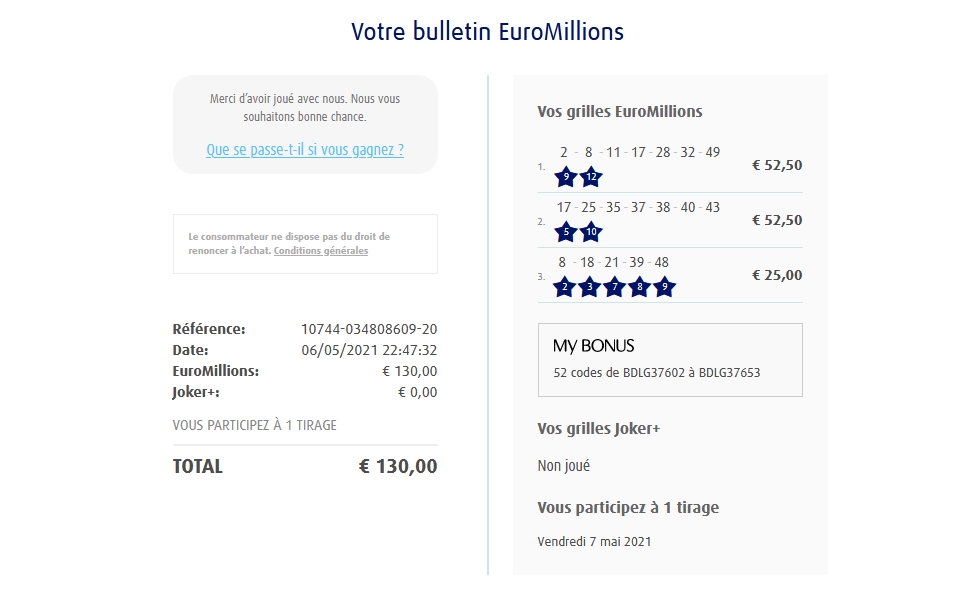
Task: Click star number 9 in the first grid
Action: point(566,177)
